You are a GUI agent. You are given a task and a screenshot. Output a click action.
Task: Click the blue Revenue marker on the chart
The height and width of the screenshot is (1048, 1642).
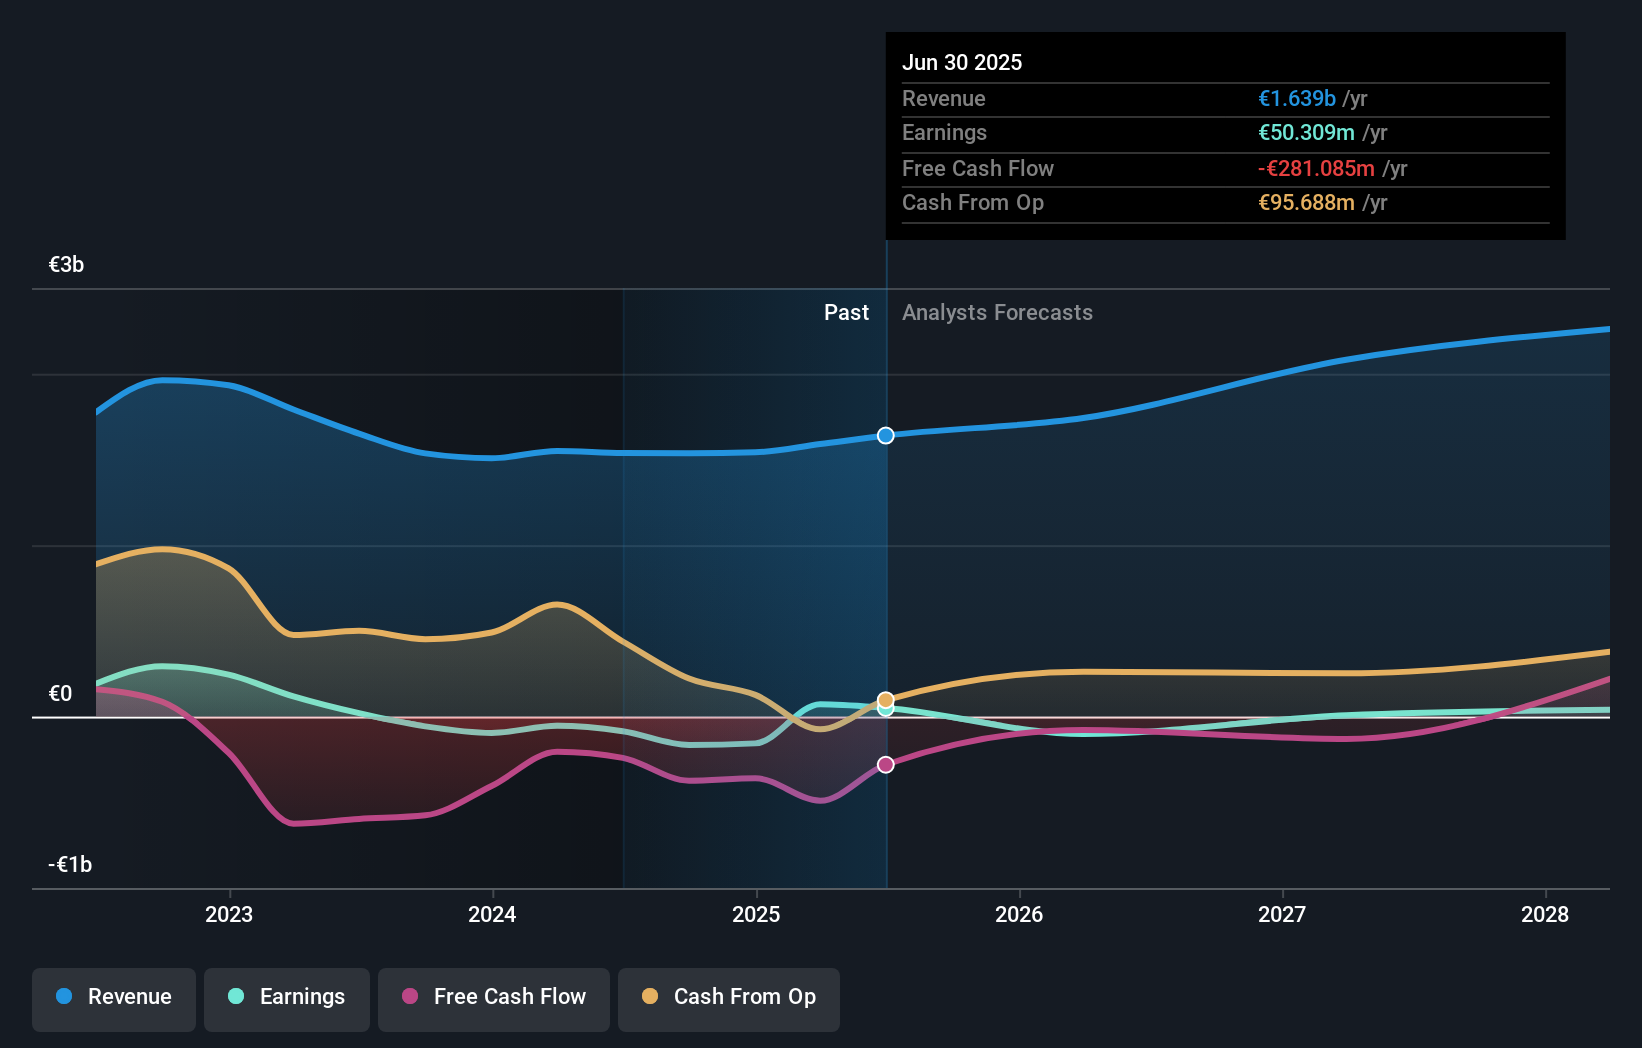[x=884, y=435]
